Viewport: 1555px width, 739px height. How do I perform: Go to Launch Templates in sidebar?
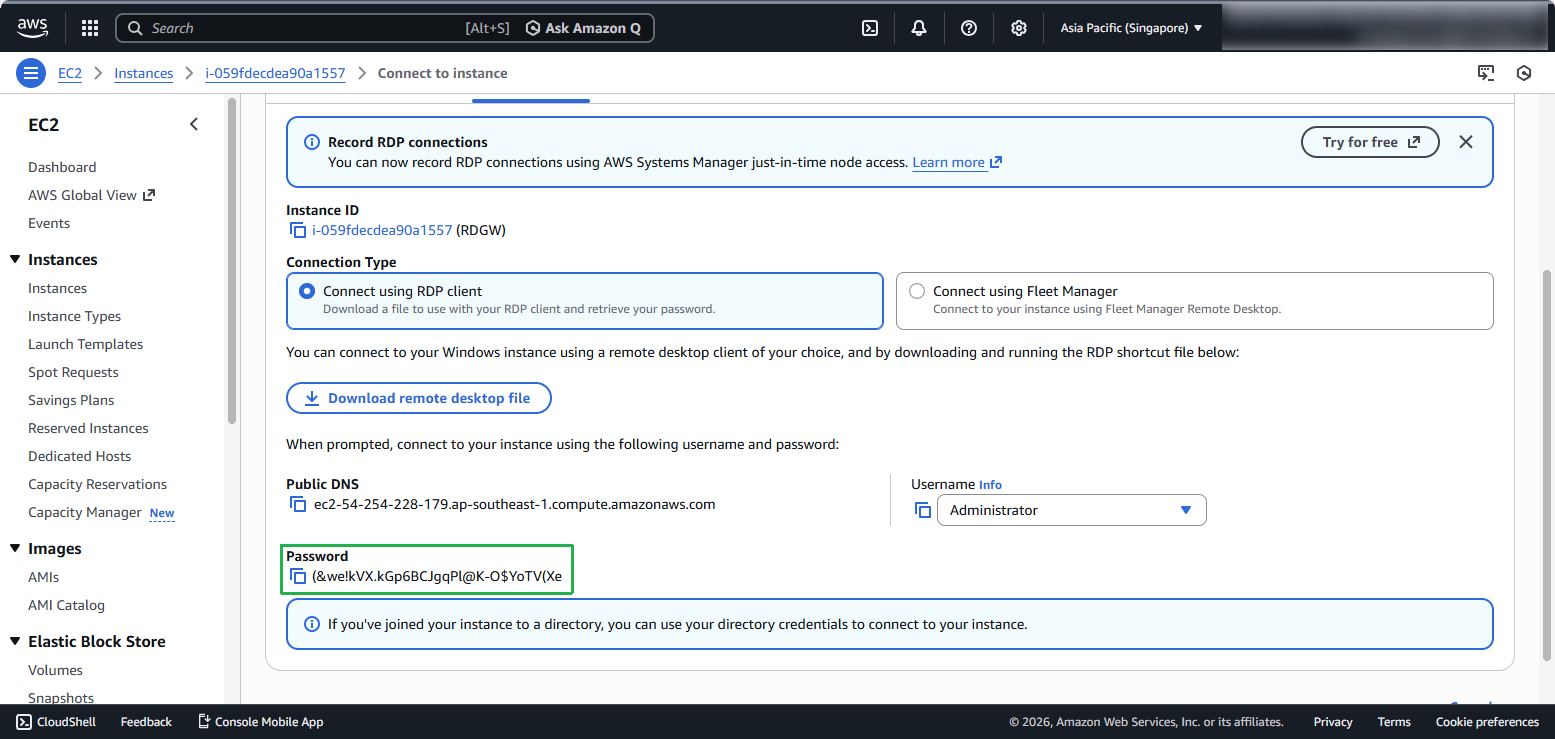85,344
